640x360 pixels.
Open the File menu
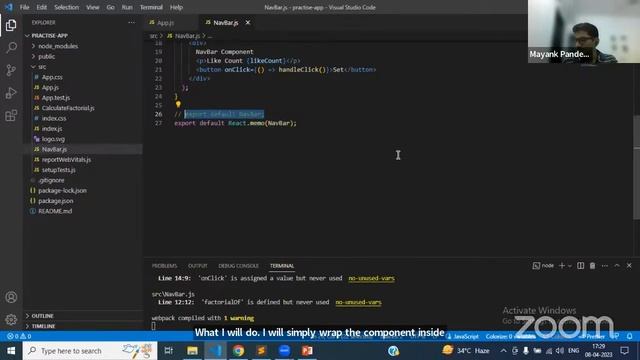(24, 7)
